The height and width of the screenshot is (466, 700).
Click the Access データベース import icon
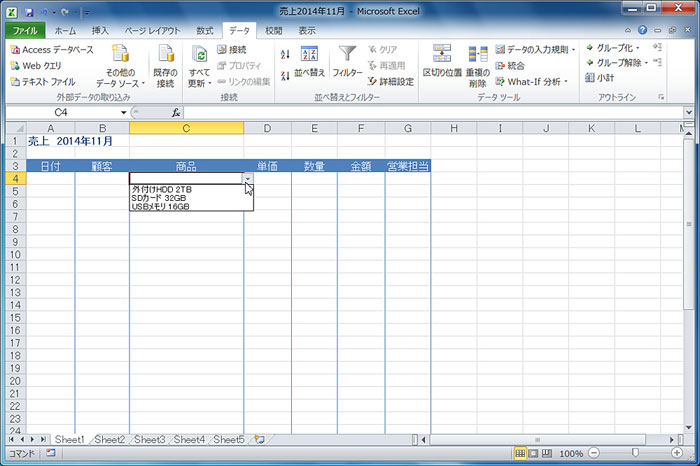coord(15,50)
